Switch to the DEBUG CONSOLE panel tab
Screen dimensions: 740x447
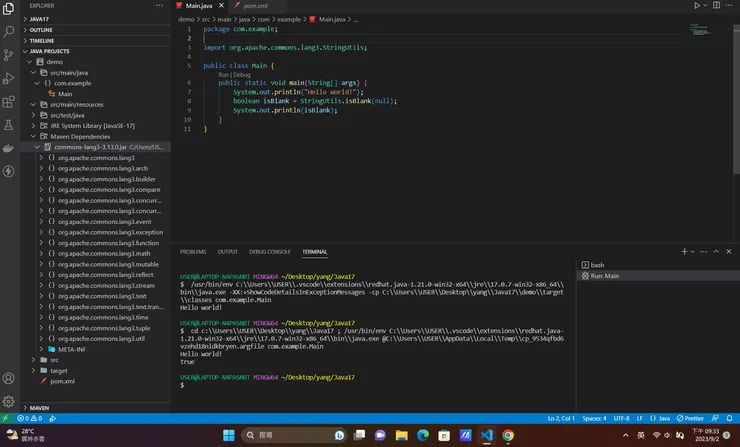pyautogui.click(x=269, y=252)
